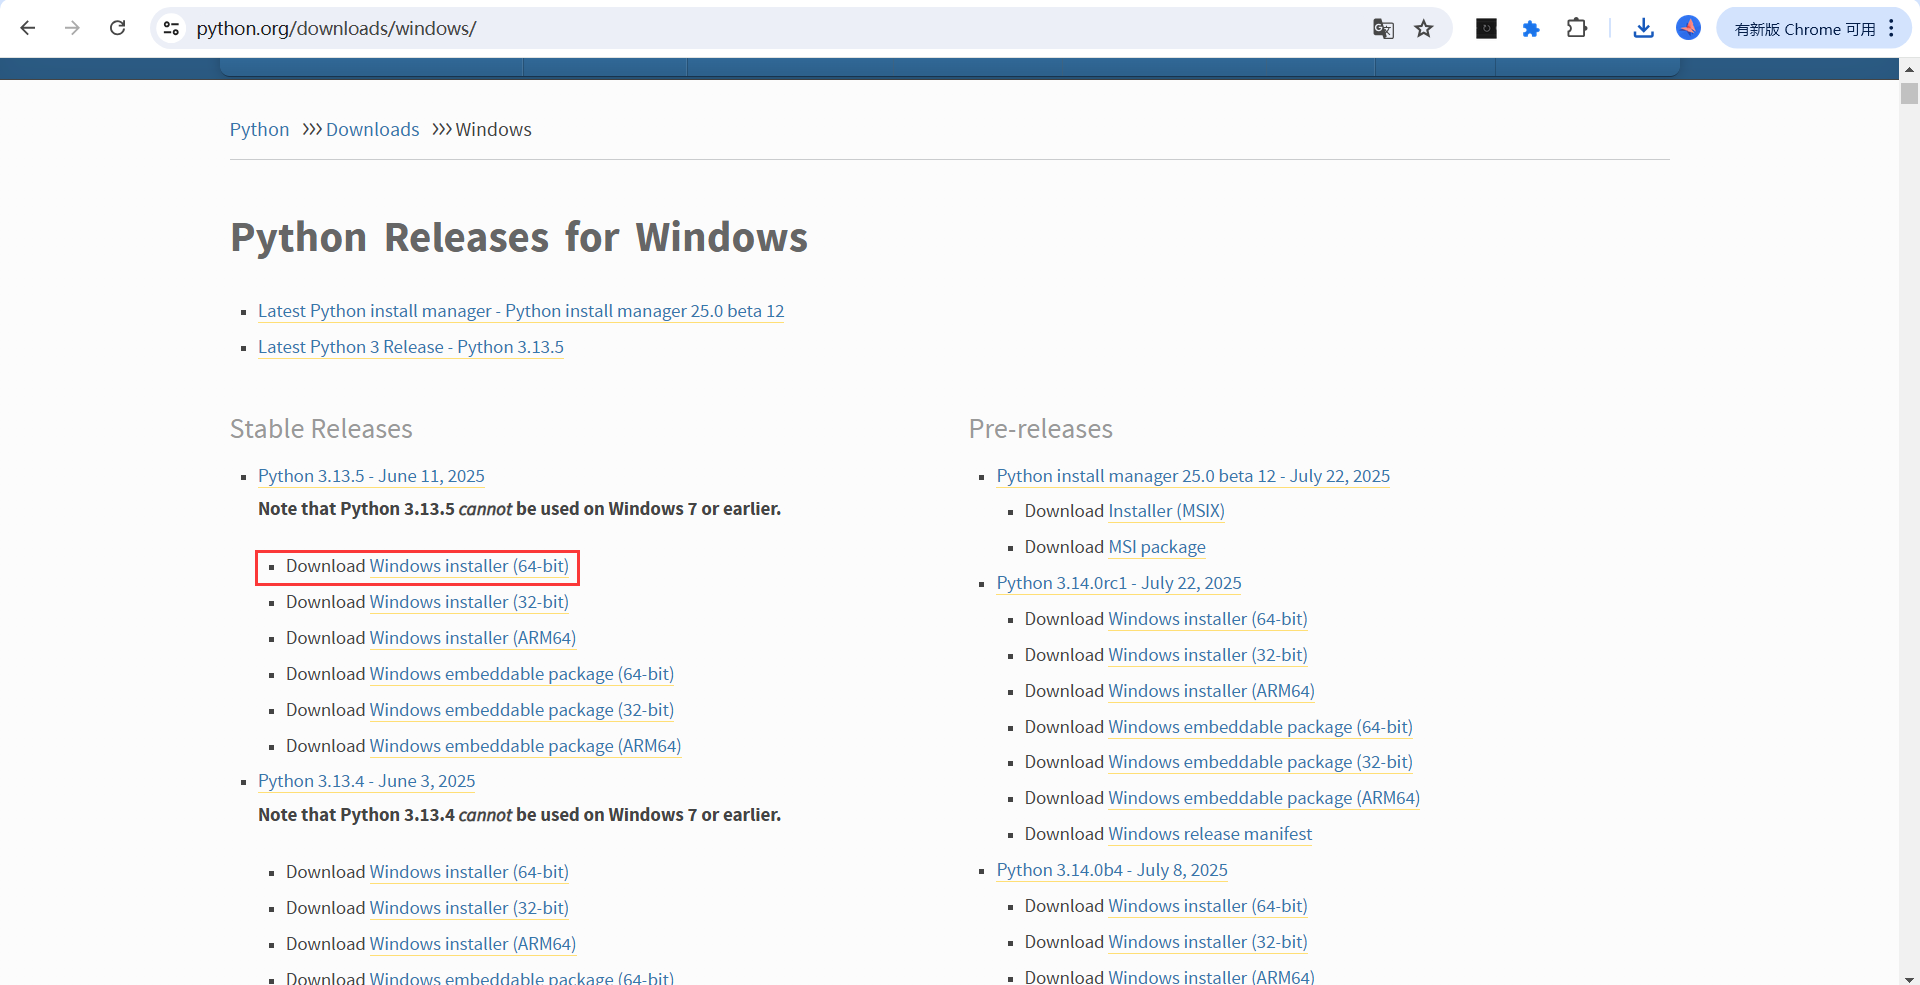Open Latest Python 3 Release - Python 3.13.5
Screen dimensions: 1920x985
click(x=411, y=347)
